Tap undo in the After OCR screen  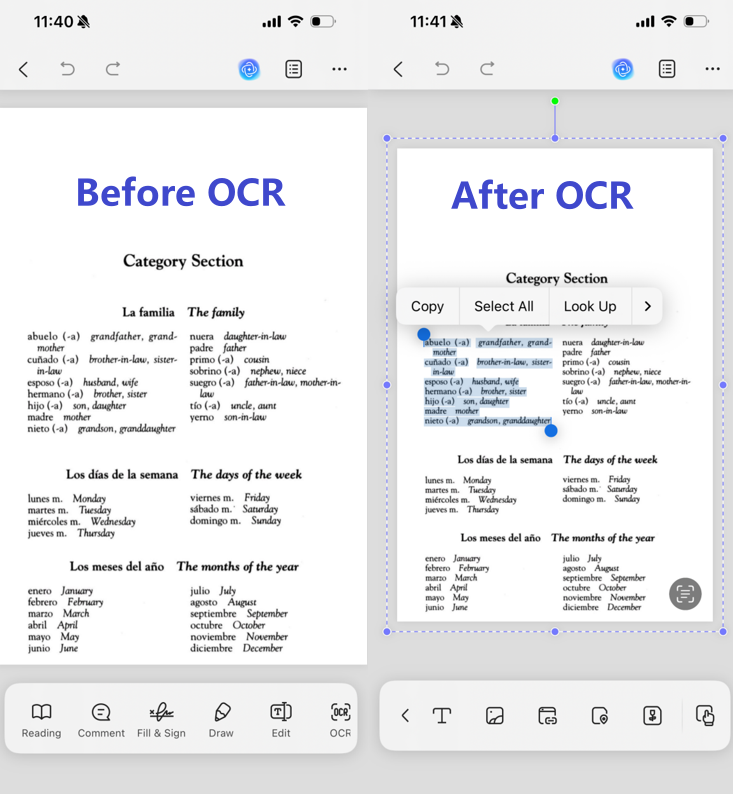coord(442,69)
